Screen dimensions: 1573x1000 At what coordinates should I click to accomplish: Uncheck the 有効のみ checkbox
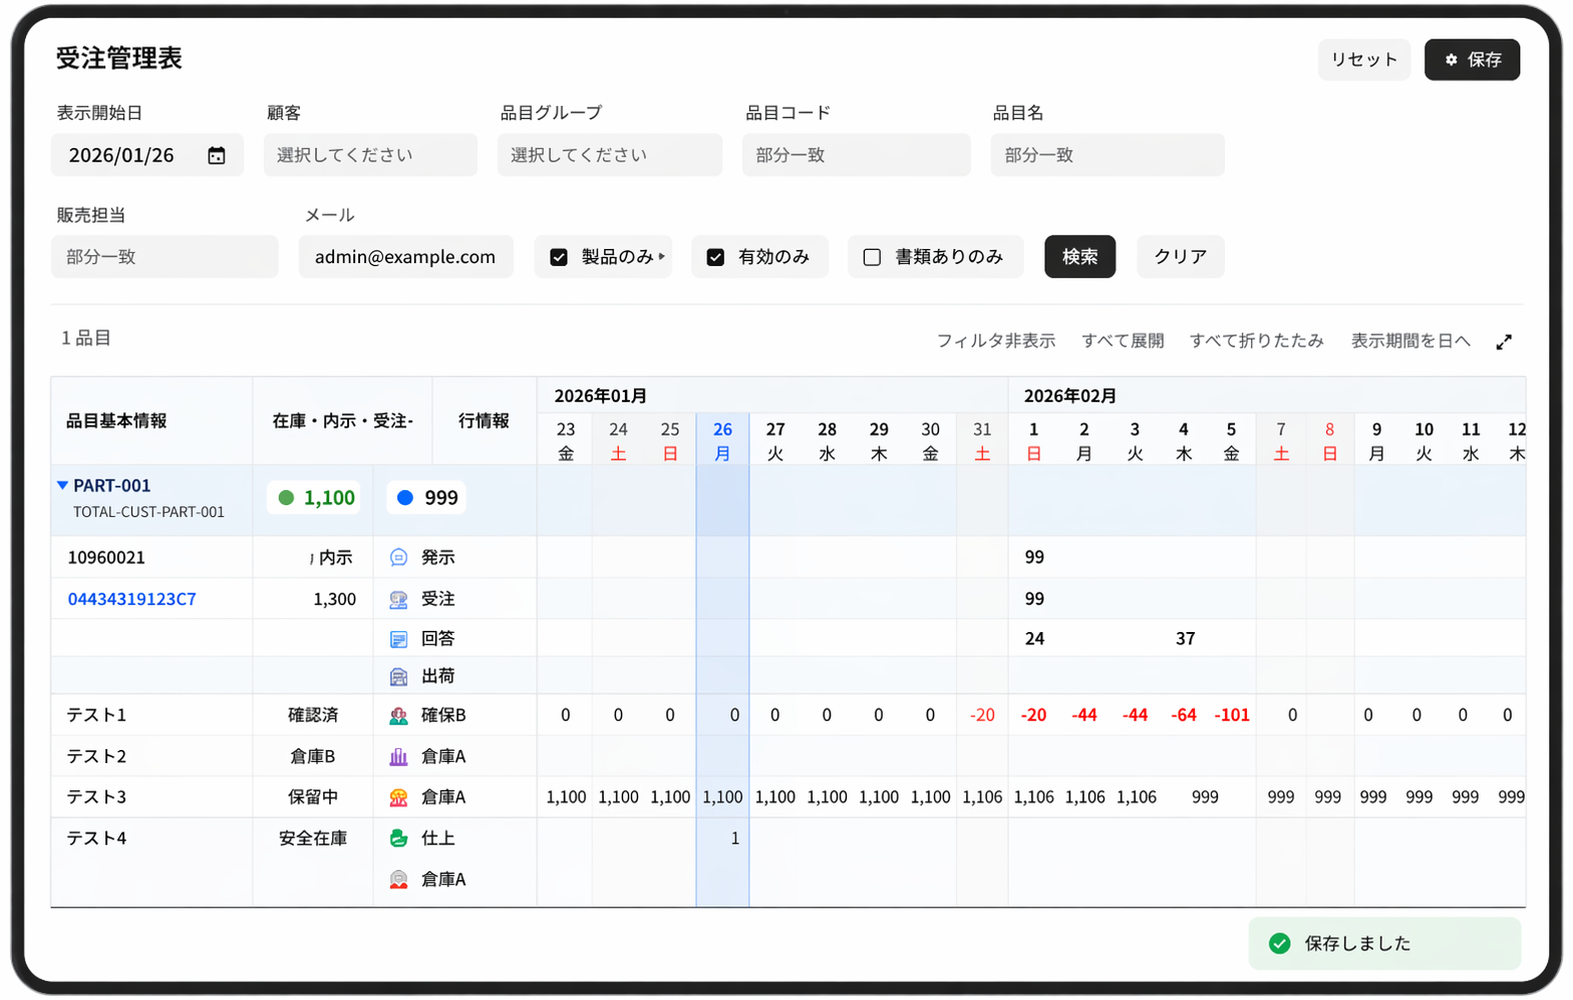coord(715,258)
